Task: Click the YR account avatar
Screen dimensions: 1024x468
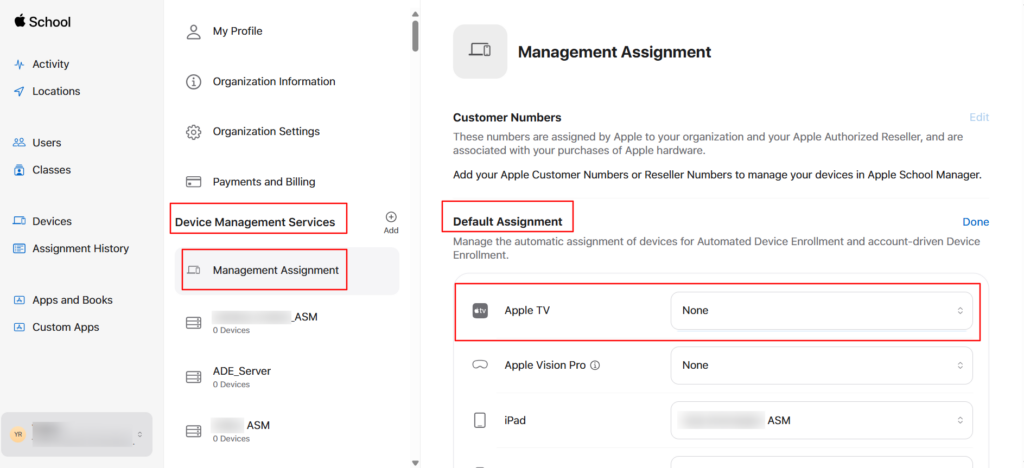Action: tap(18, 434)
